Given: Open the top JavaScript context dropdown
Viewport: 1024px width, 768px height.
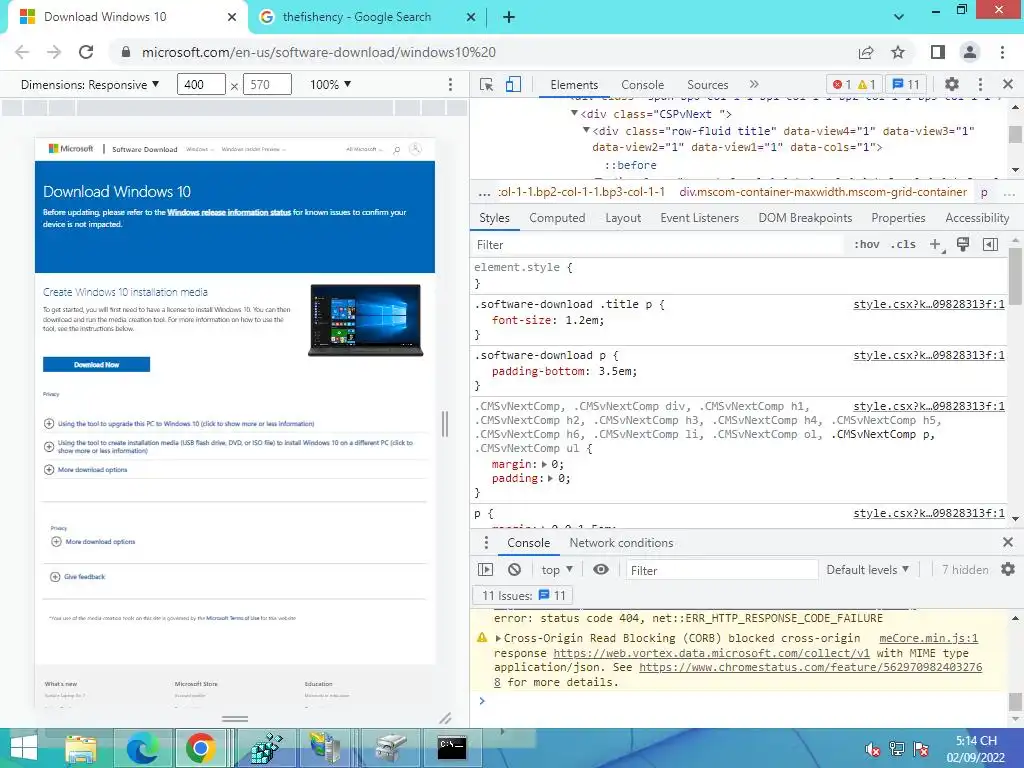Looking at the screenshot, I should [557, 569].
